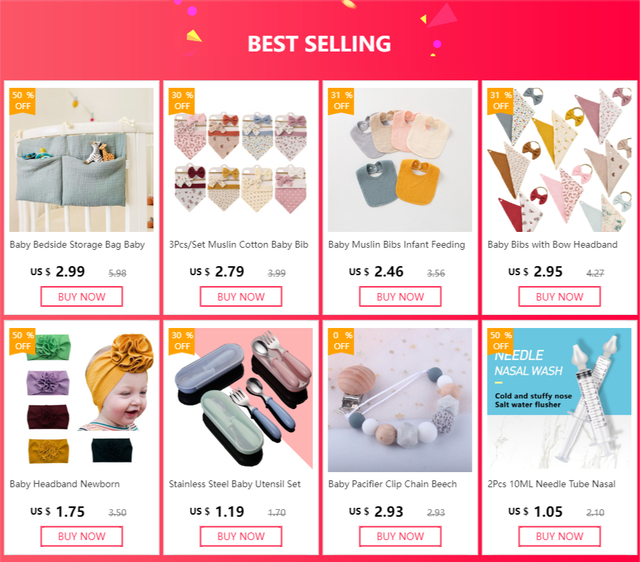The width and height of the screenshot is (640, 562).
Task: Open the Needle Nasal Wash product image
Action: (x=559, y=400)
